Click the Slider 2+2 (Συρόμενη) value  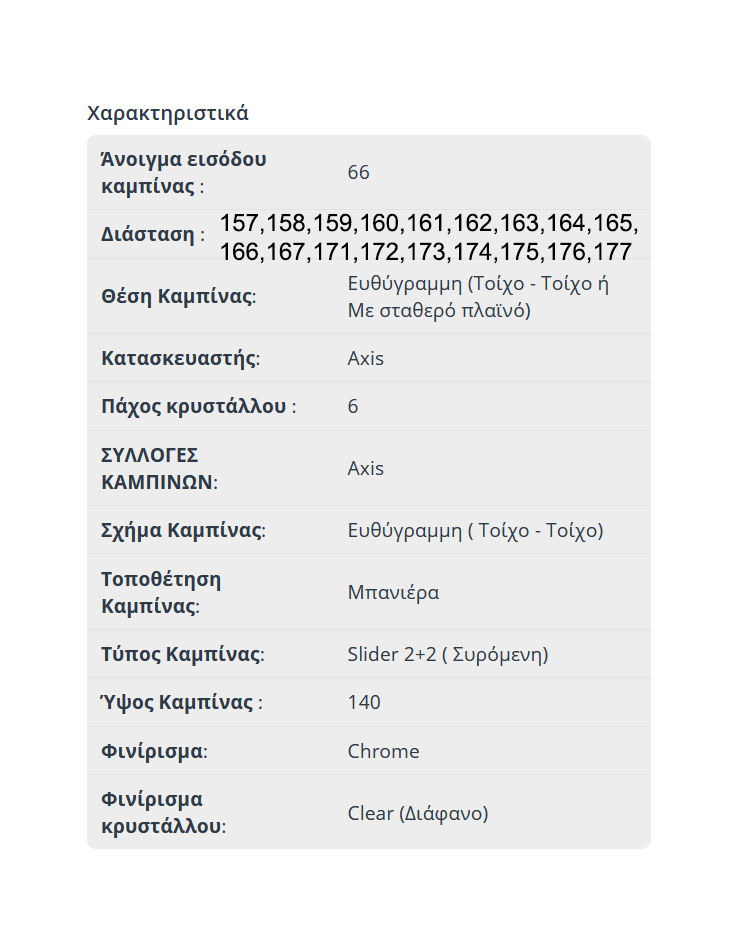pos(448,655)
